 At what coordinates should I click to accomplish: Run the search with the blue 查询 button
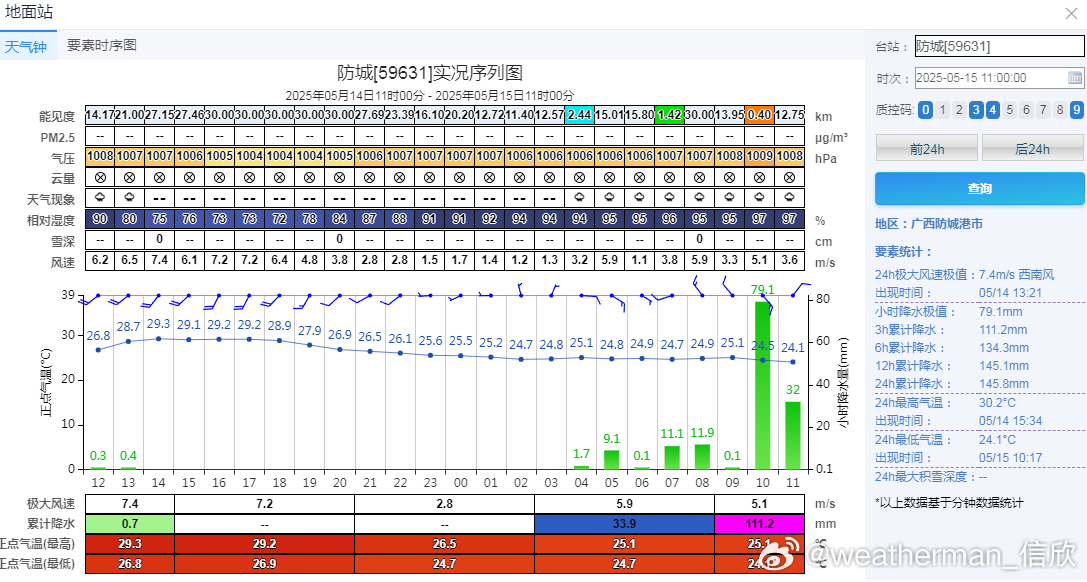click(980, 188)
